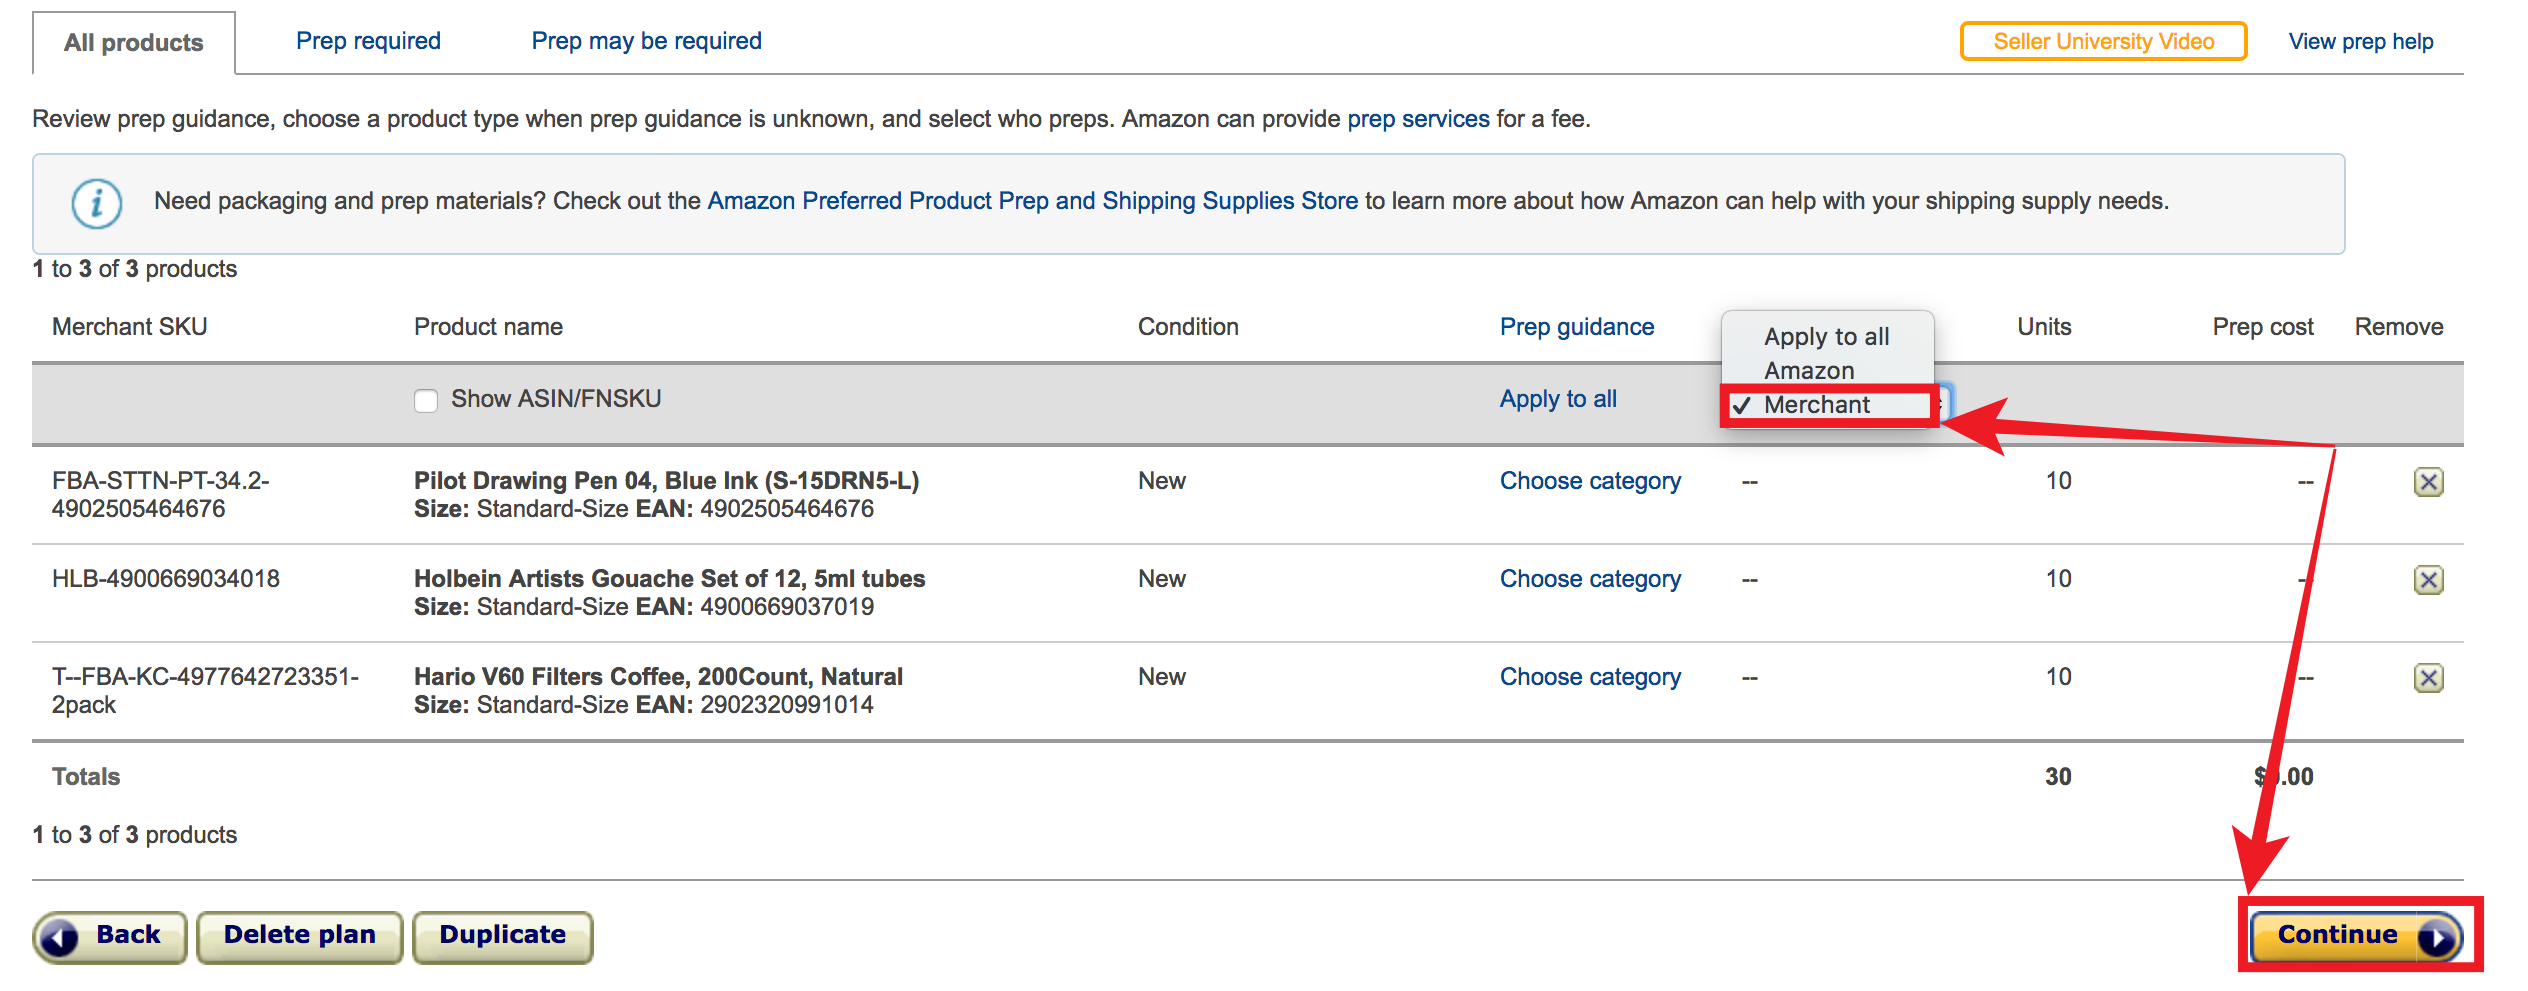2528x991 pixels.
Task: Click the back arrow icon on the Back button
Action: (x=61, y=938)
